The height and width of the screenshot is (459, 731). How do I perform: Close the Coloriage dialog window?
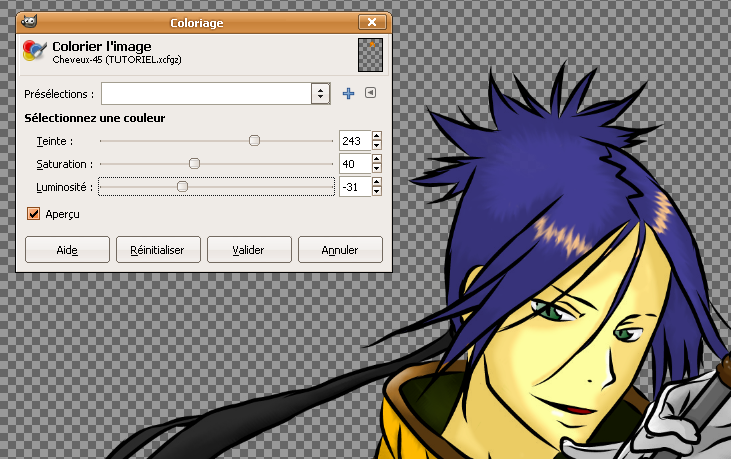tap(373, 21)
